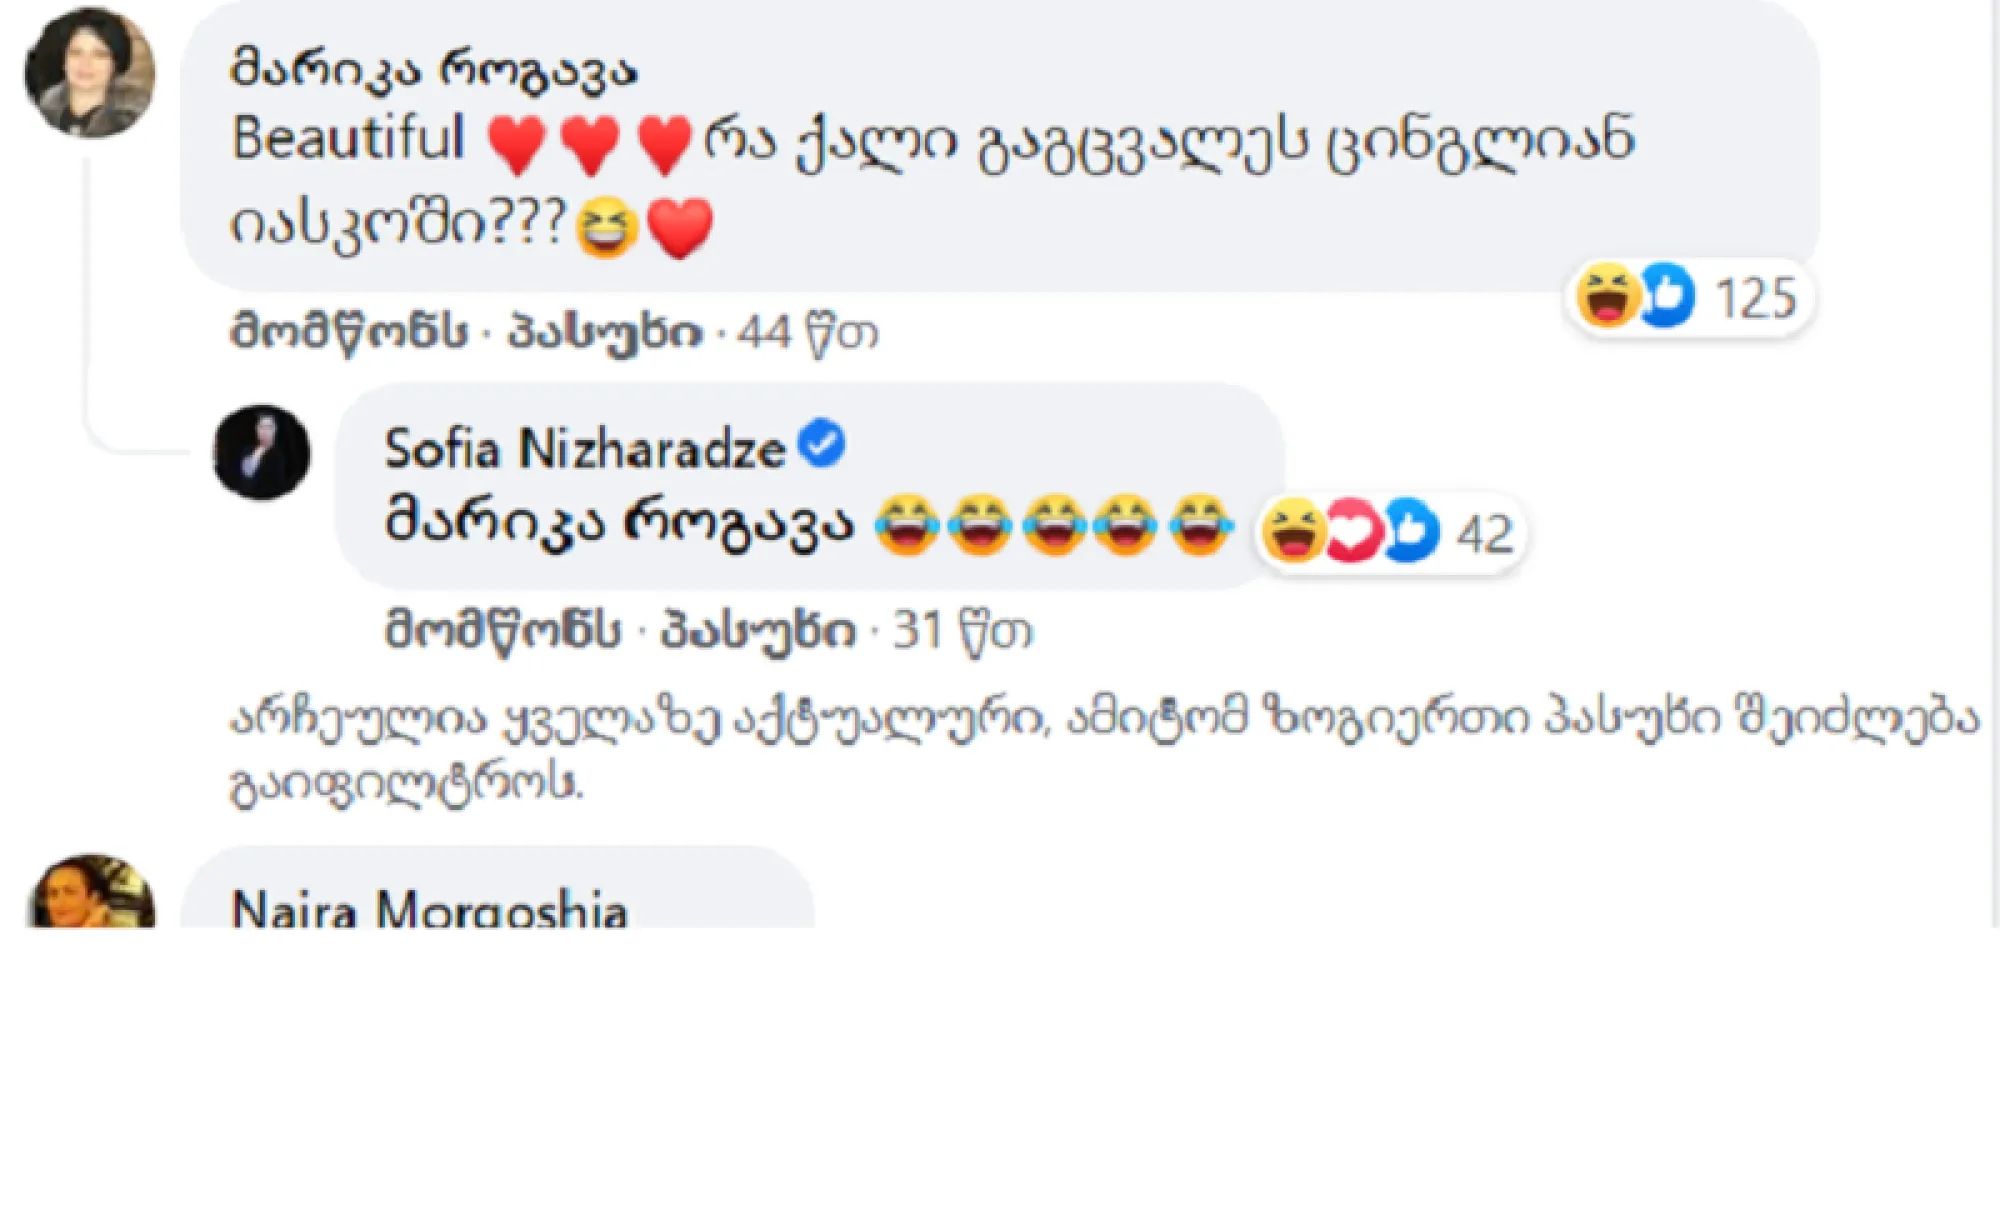Screen dimensions: 2000x1205
Task: Click thumbs-up reaction icon beside 125 count
Action: (x=1668, y=296)
